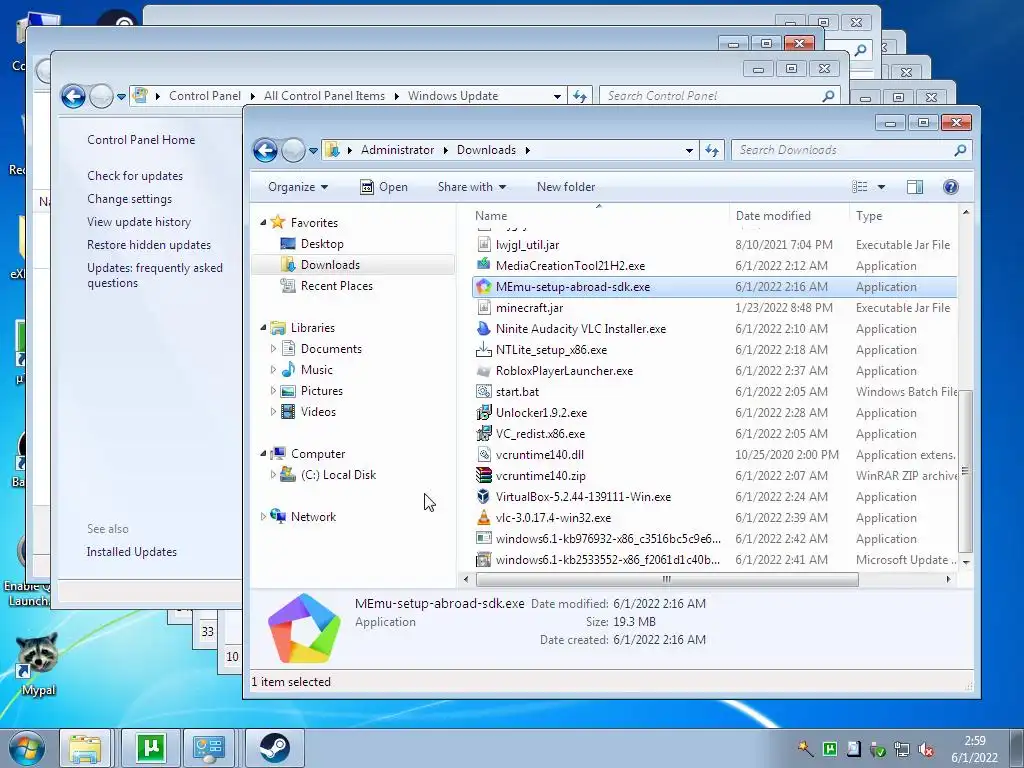The width and height of the screenshot is (1024, 768).
Task: Click the large MEmu logo in details pane
Action: tap(304, 628)
